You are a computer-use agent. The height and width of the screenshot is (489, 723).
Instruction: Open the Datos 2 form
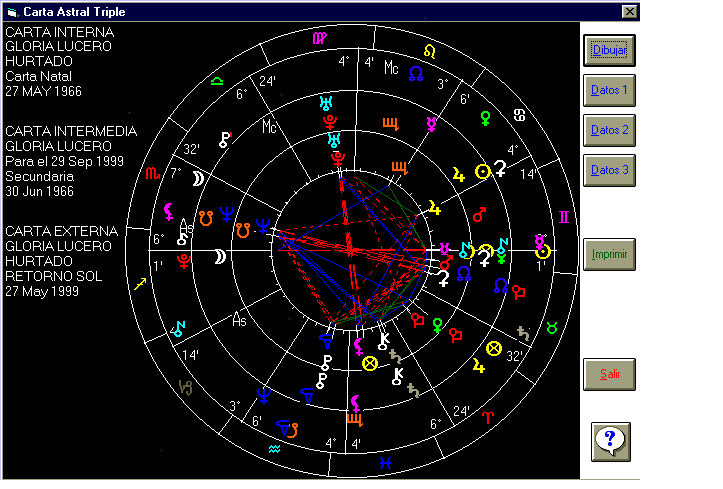pos(609,130)
